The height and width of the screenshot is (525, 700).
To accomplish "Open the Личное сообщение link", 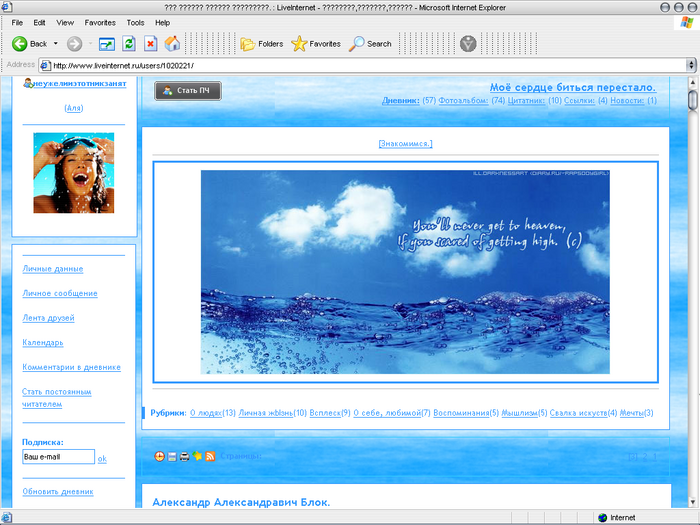I will click(60, 293).
